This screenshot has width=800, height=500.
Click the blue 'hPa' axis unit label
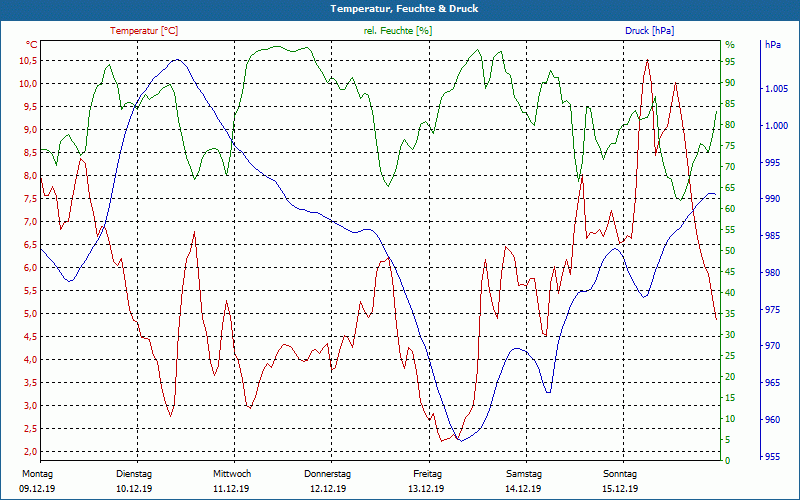click(x=772, y=44)
